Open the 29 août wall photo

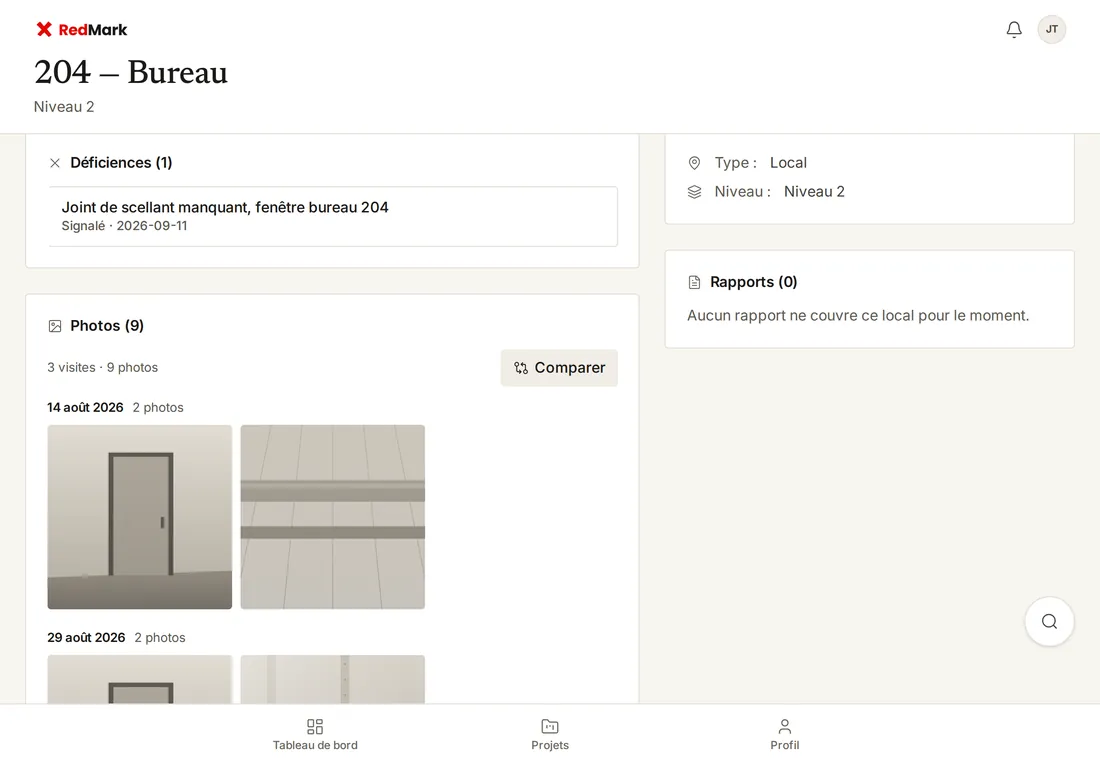pos(333,679)
